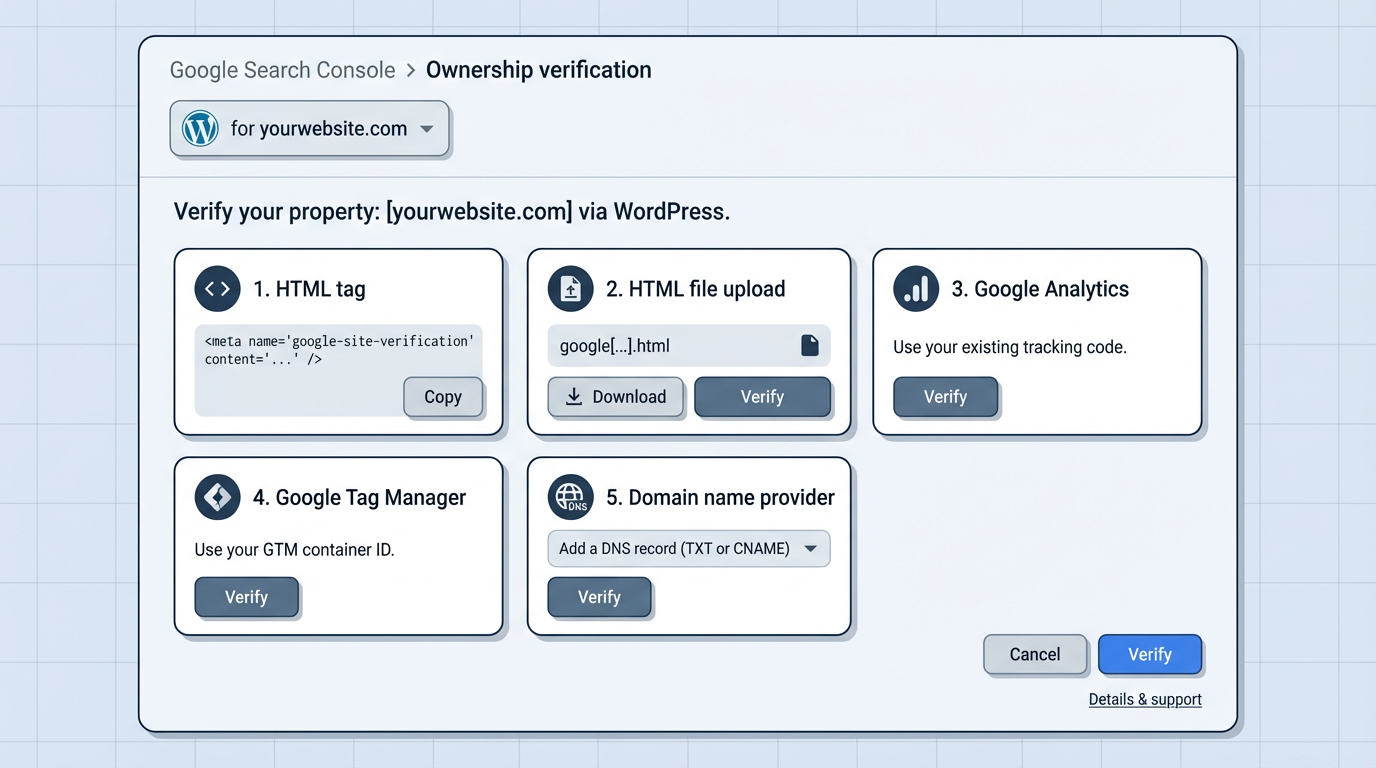Select 'Google Search Console' in the breadcrumb
The image size is (1376, 768).
pyautogui.click(x=282, y=70)
